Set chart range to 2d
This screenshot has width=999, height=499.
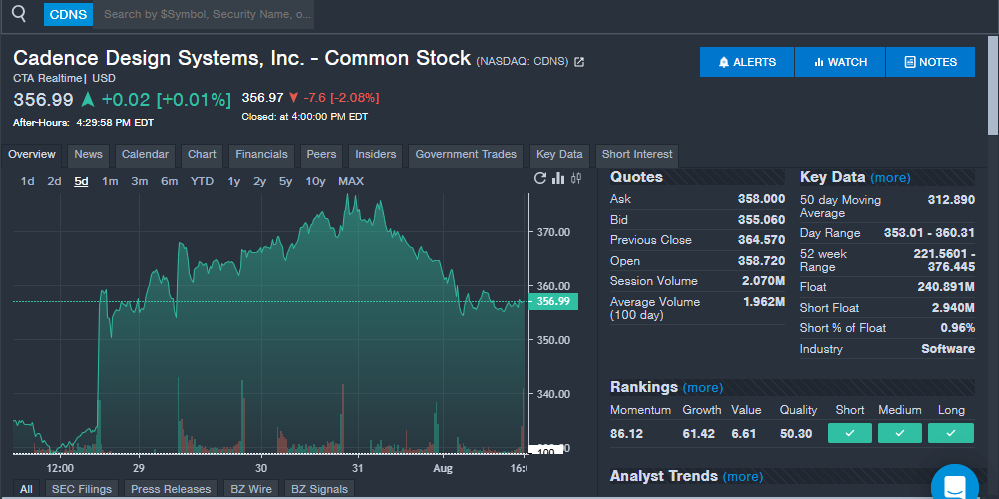tap(54, 182)
